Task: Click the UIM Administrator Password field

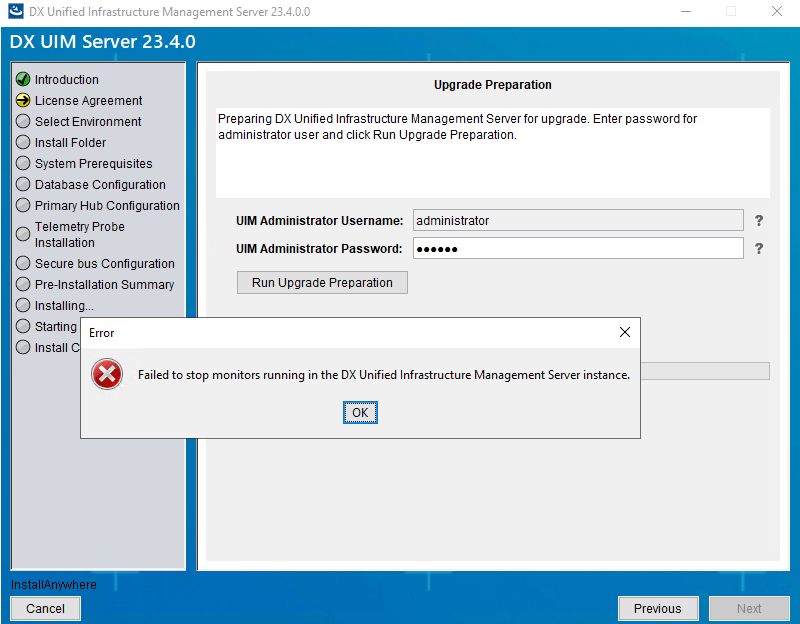Action: [578, 248]
